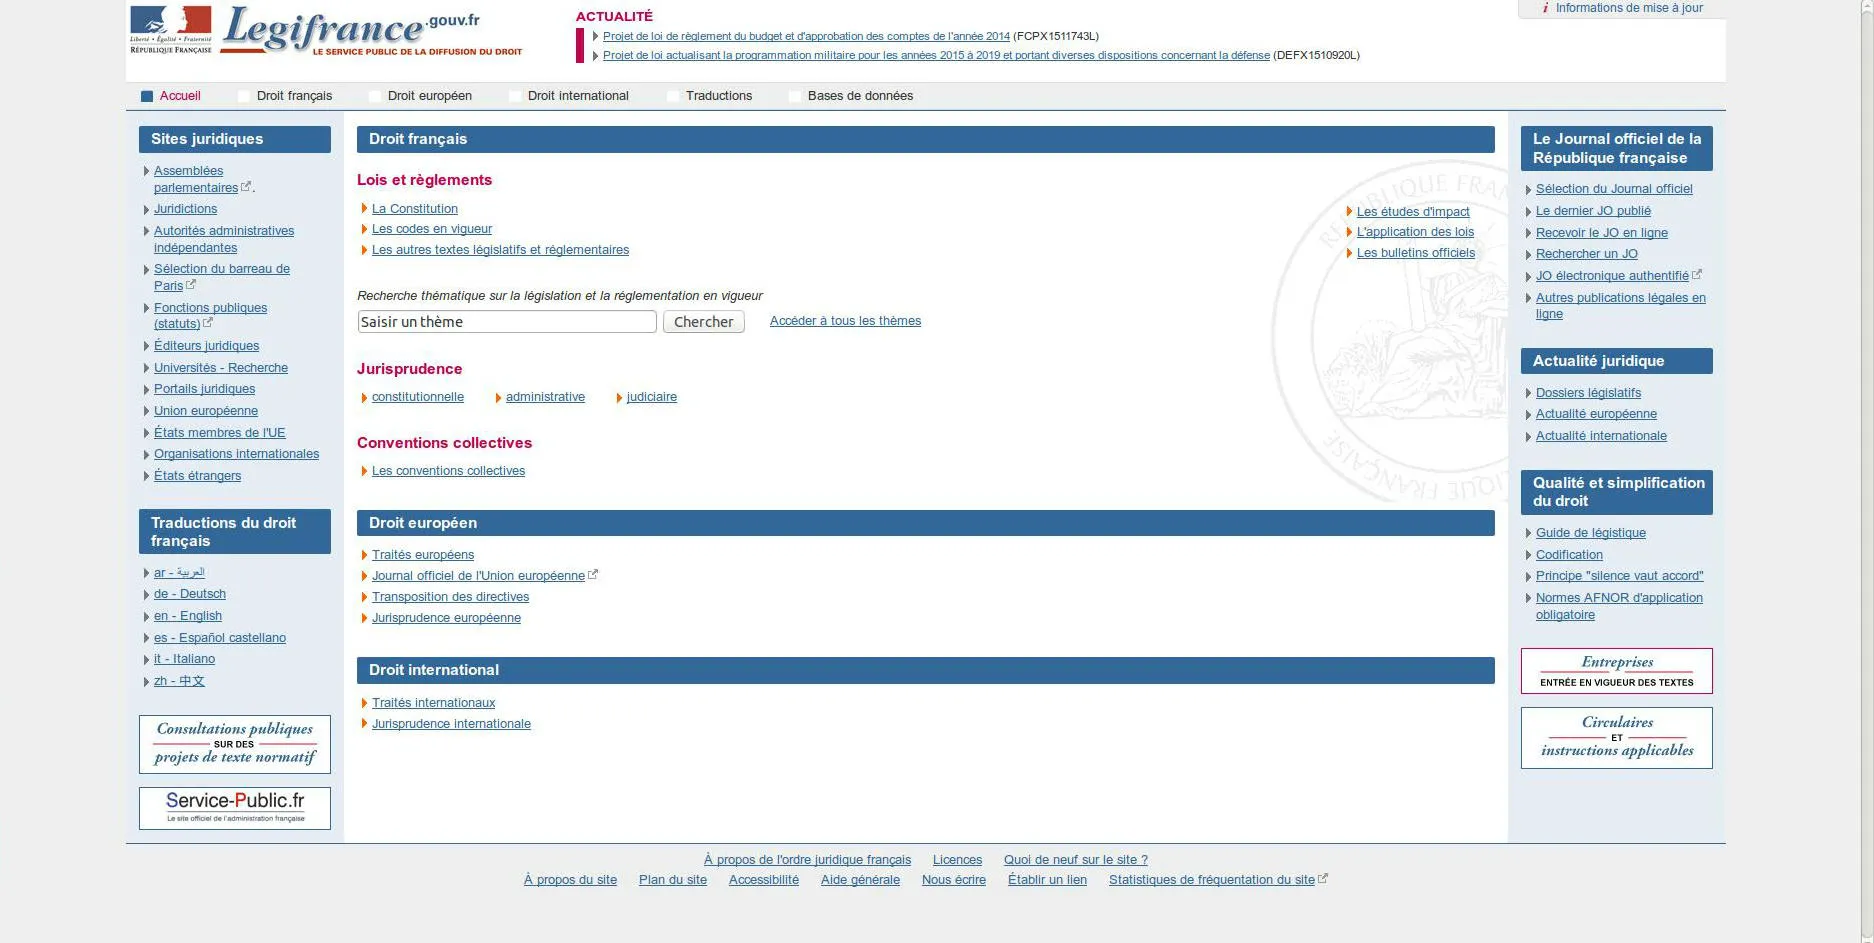The height and width of the screenshot is (943, 1874).
Task: Choose the en - English translation link
Action: (188, 616)
